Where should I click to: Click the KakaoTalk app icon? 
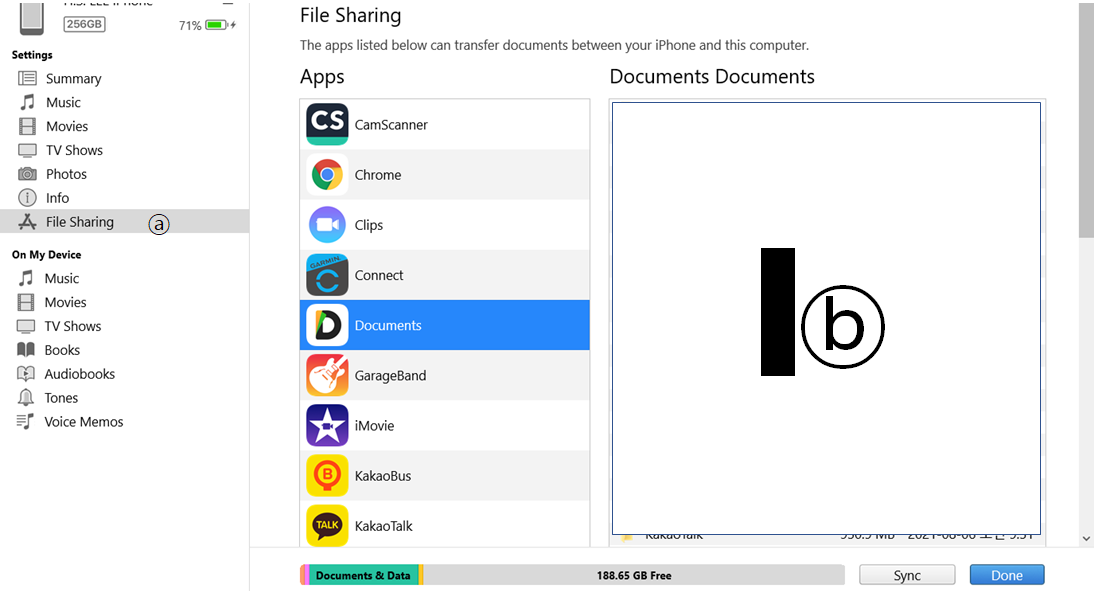(x=327, y=525)
